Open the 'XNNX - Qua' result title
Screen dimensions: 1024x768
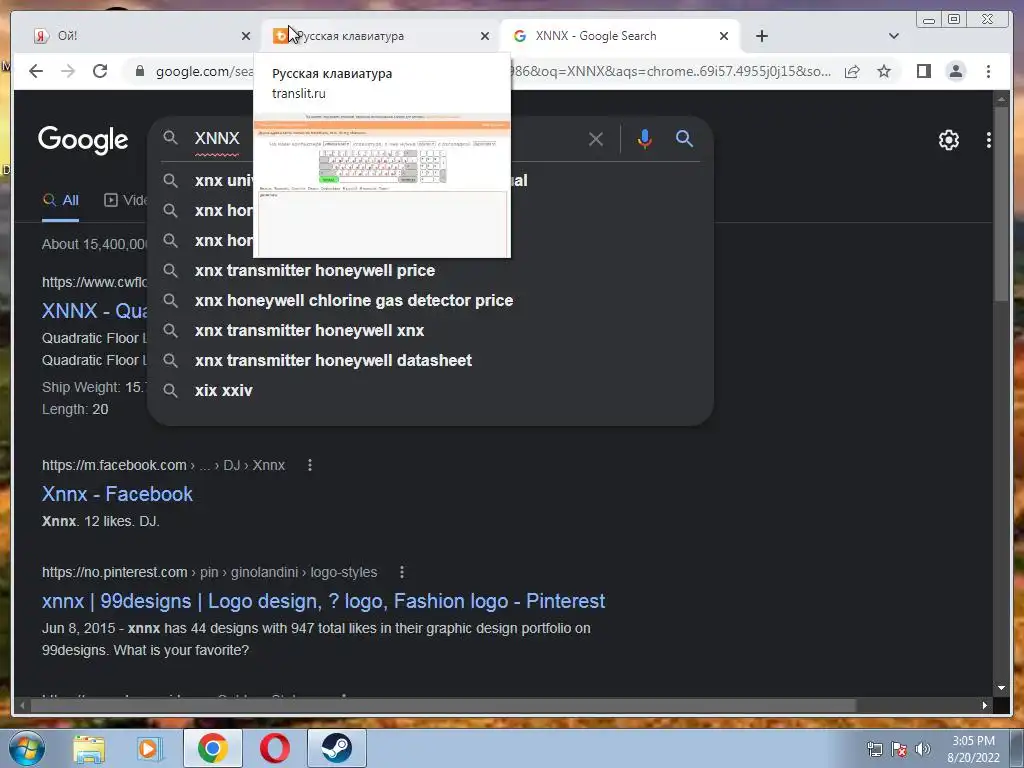[x=94, y=310]
